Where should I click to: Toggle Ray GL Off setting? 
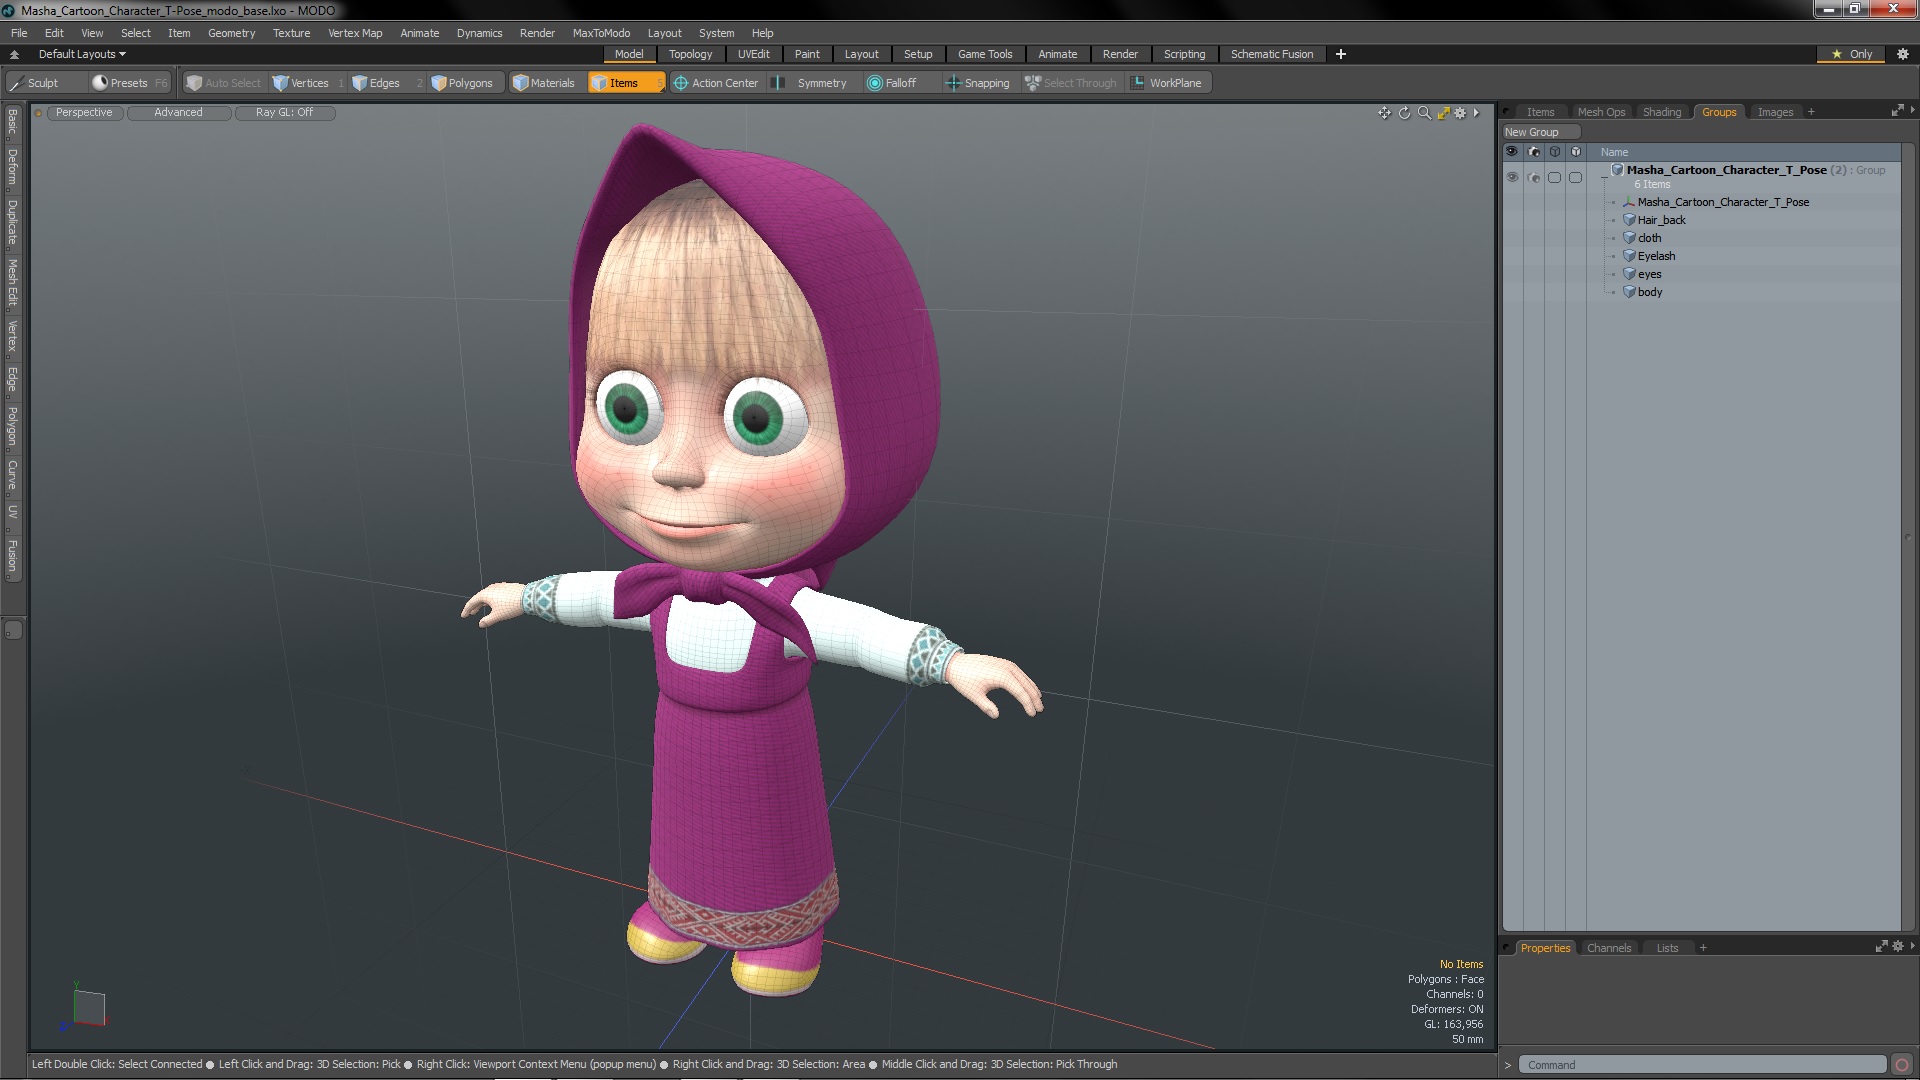pyautogui.click(x=284, y=113)
